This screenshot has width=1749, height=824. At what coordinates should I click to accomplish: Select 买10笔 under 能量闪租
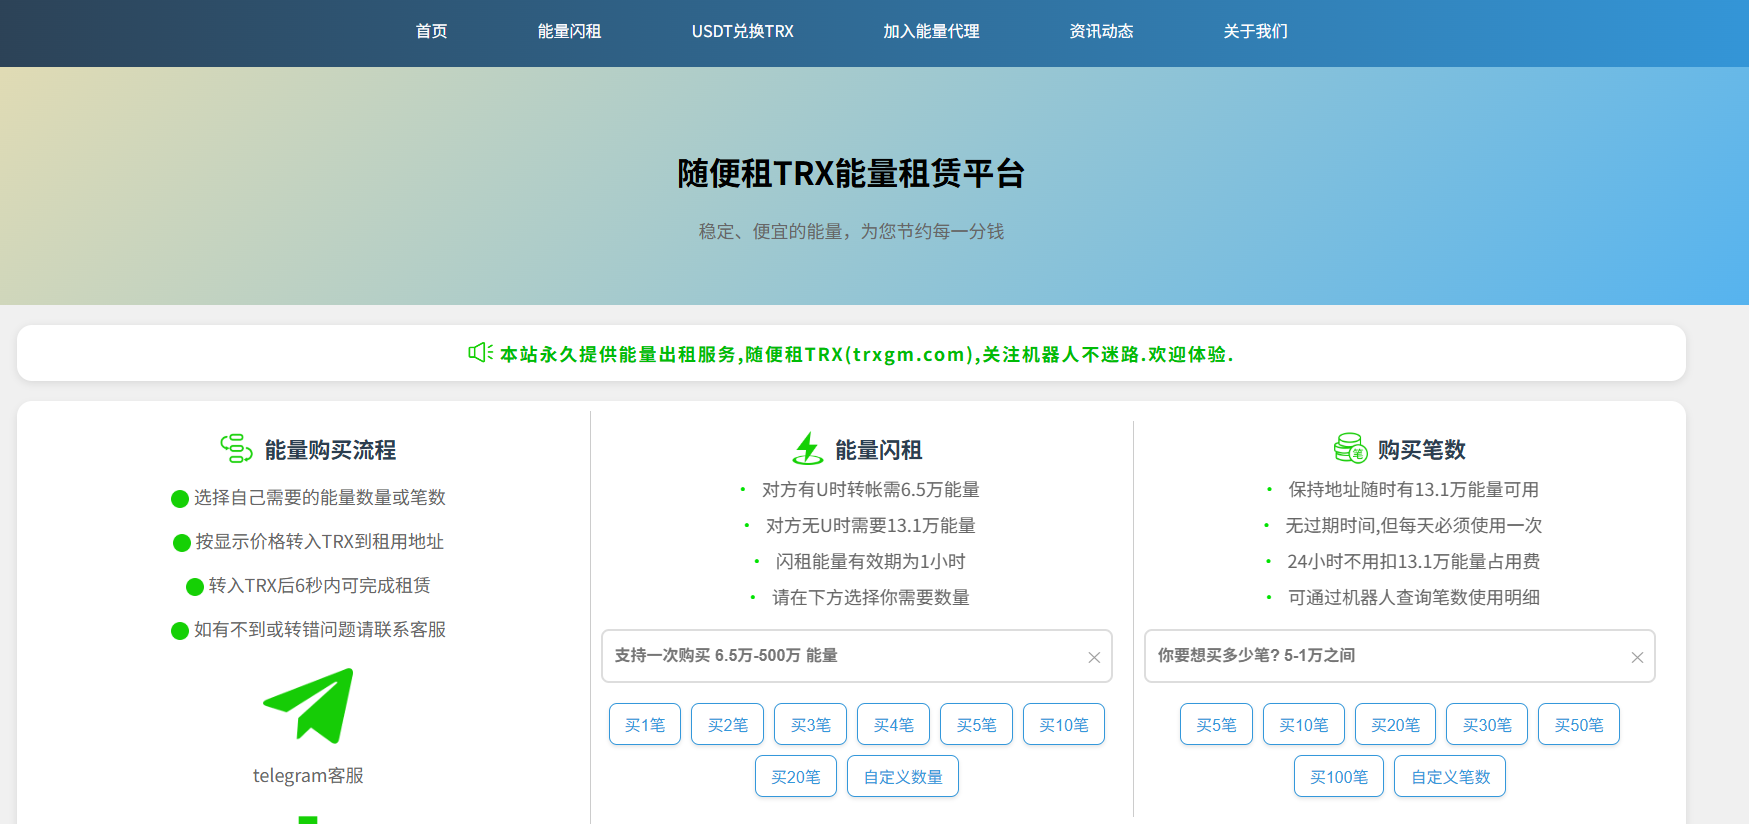coord(1064,725)
